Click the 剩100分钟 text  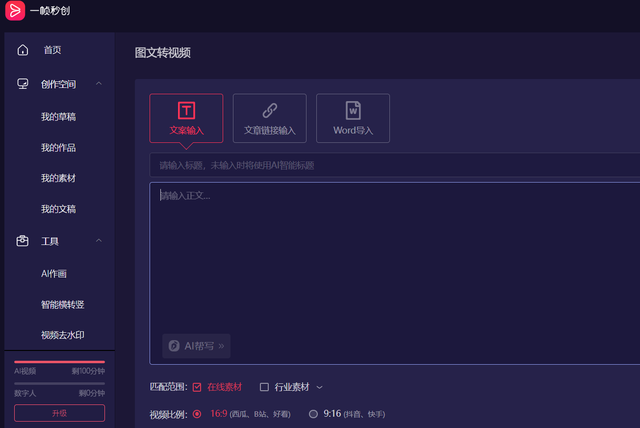[x=88, y=371]
